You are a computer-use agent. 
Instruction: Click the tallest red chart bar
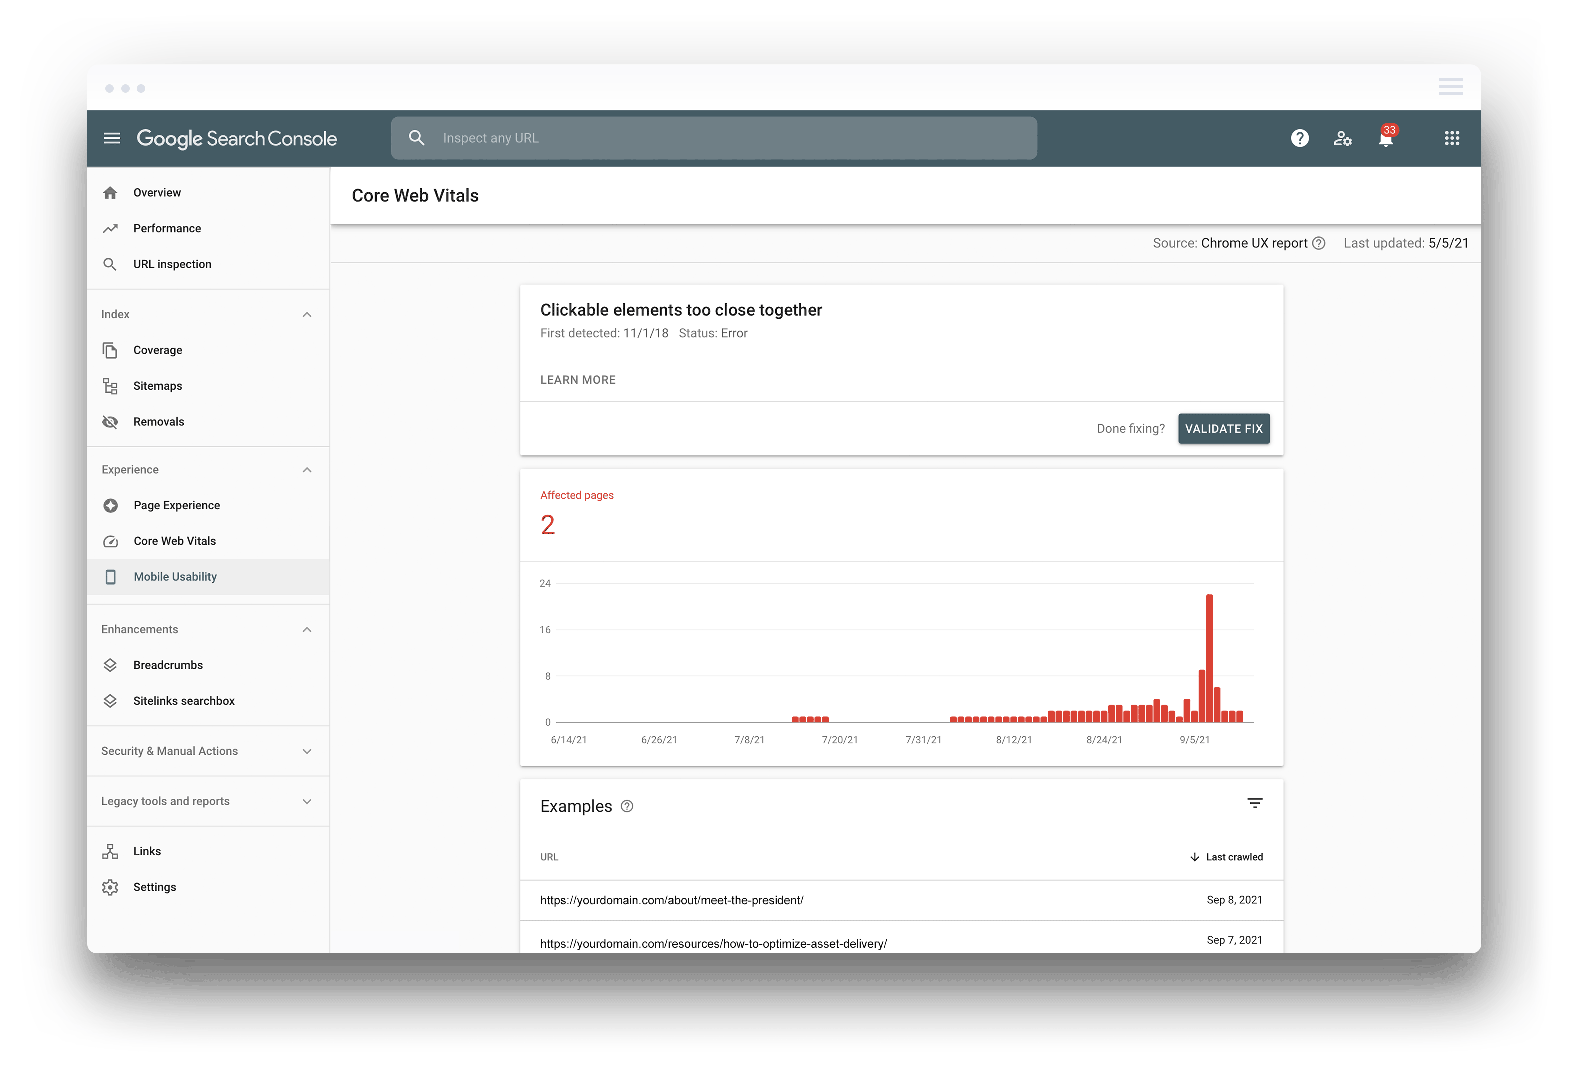click(x=1209, y=658)
